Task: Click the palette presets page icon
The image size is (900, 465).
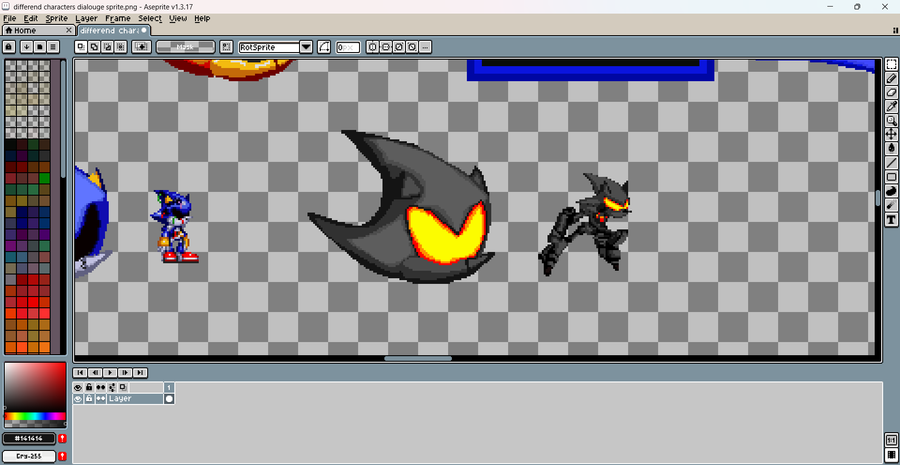Action: tap(40, 47)
